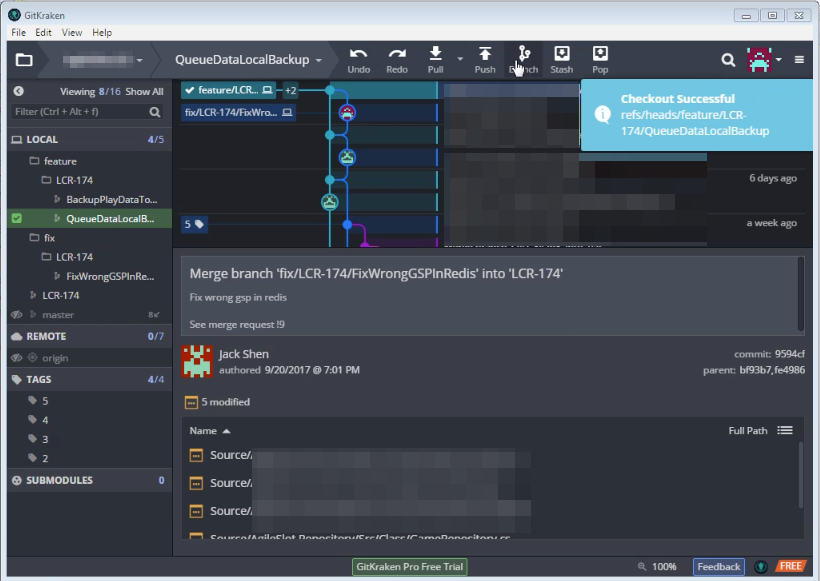
Task: Open the File menu
Action: [18, 32]
